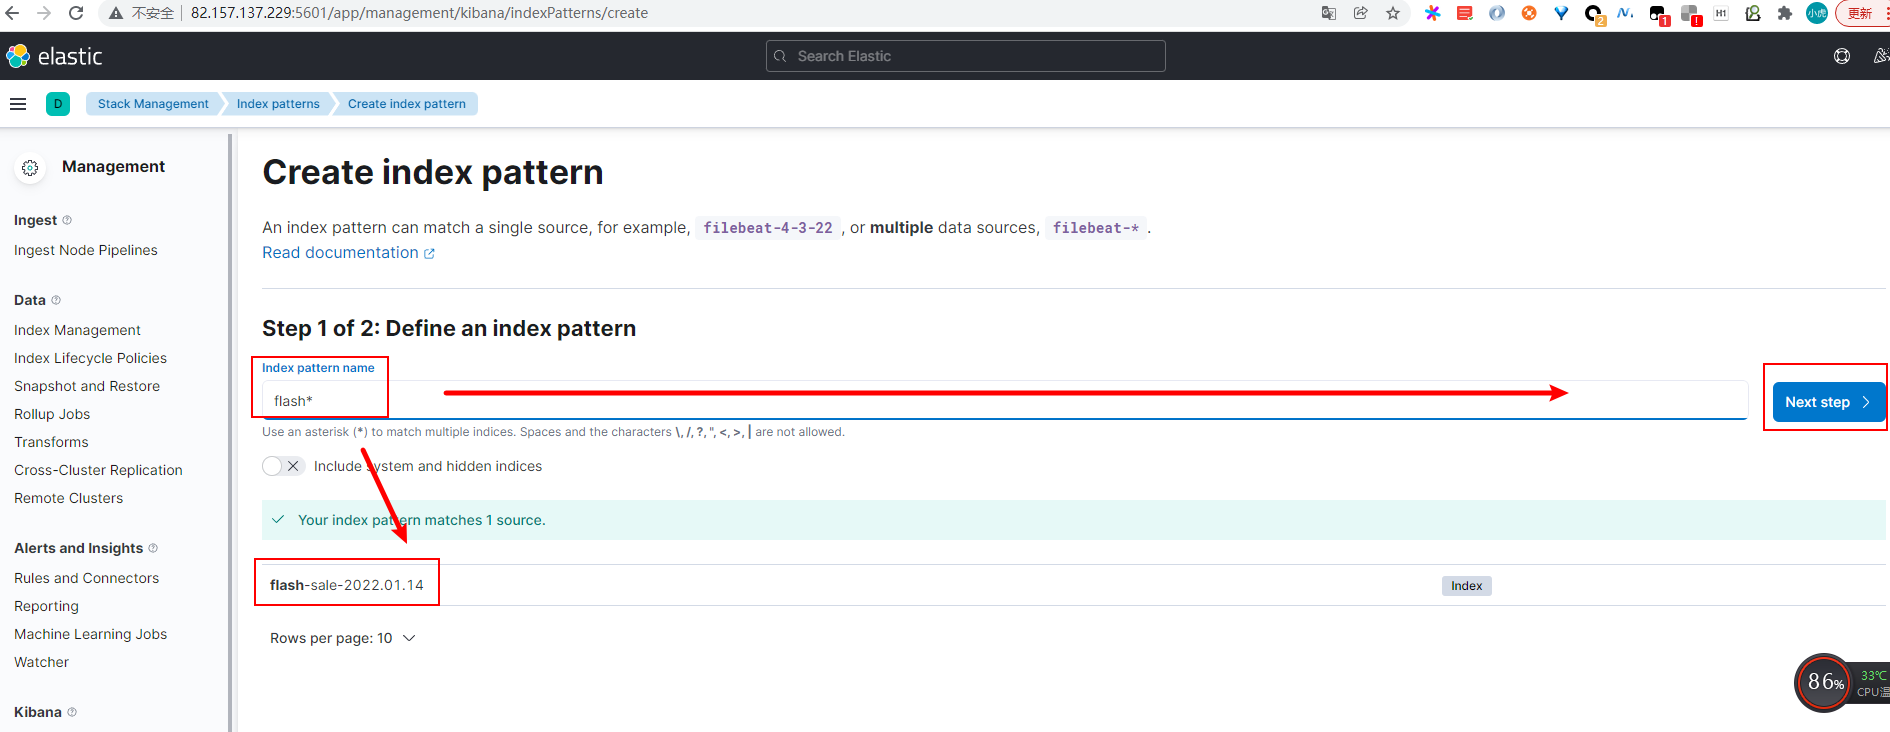Screen dimensions: 1890x732
Task: Open the Elastic help menu icon
Action: [x=1842, y=56]
